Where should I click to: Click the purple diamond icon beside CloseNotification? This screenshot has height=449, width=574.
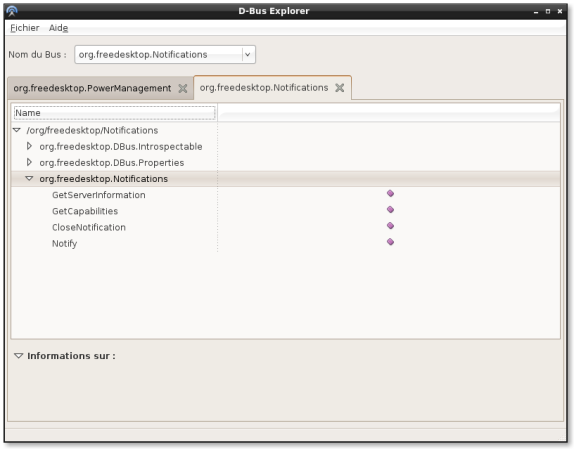click(390, 225)
